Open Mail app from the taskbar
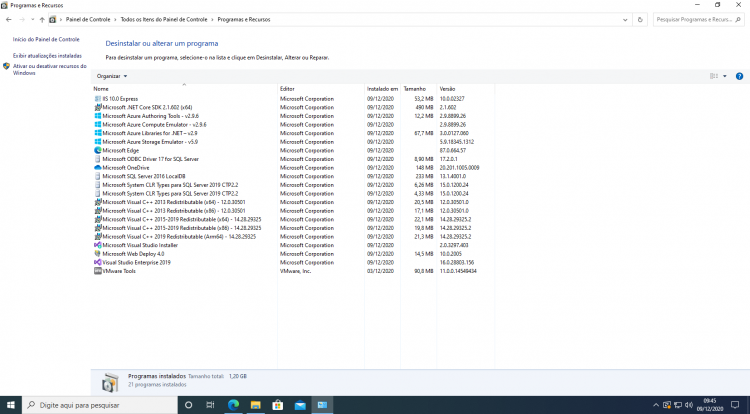Viewport: 750px width, 414px height. 300,405
